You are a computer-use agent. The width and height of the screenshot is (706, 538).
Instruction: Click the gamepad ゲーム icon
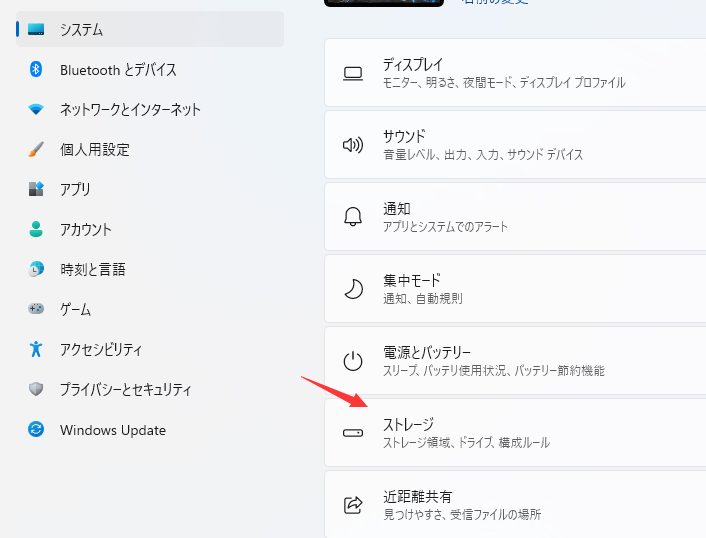tap(37, 309)
